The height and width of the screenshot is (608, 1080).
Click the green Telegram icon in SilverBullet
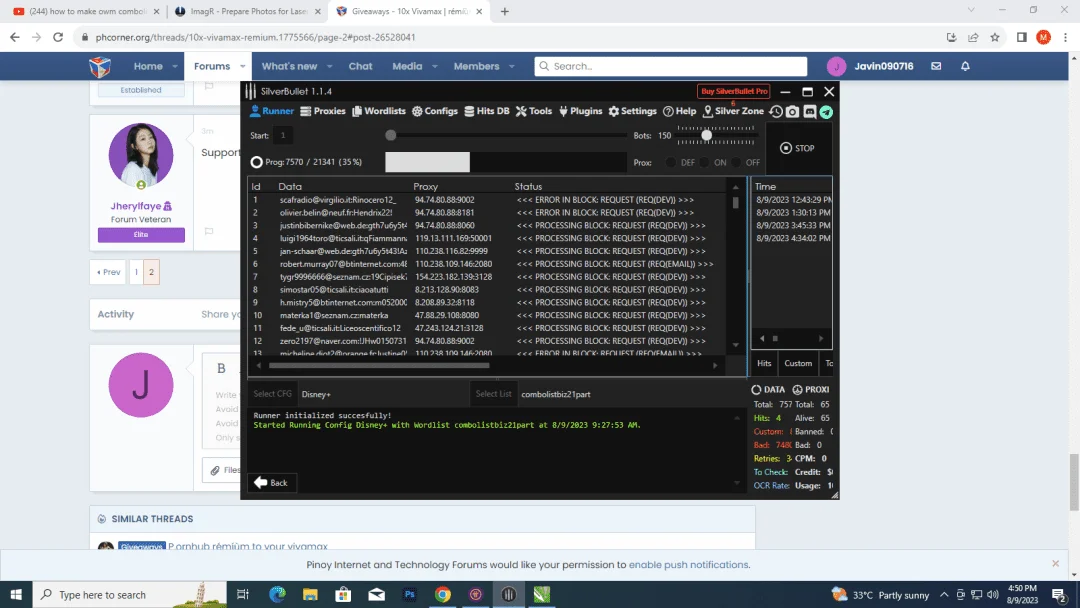tap(826, 112)
